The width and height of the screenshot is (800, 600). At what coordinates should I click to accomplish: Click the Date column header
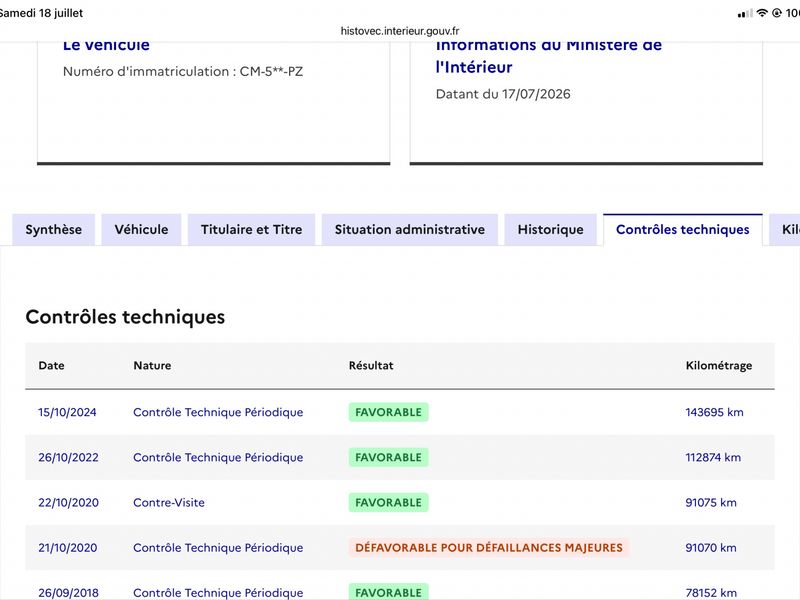coord(52,365)
